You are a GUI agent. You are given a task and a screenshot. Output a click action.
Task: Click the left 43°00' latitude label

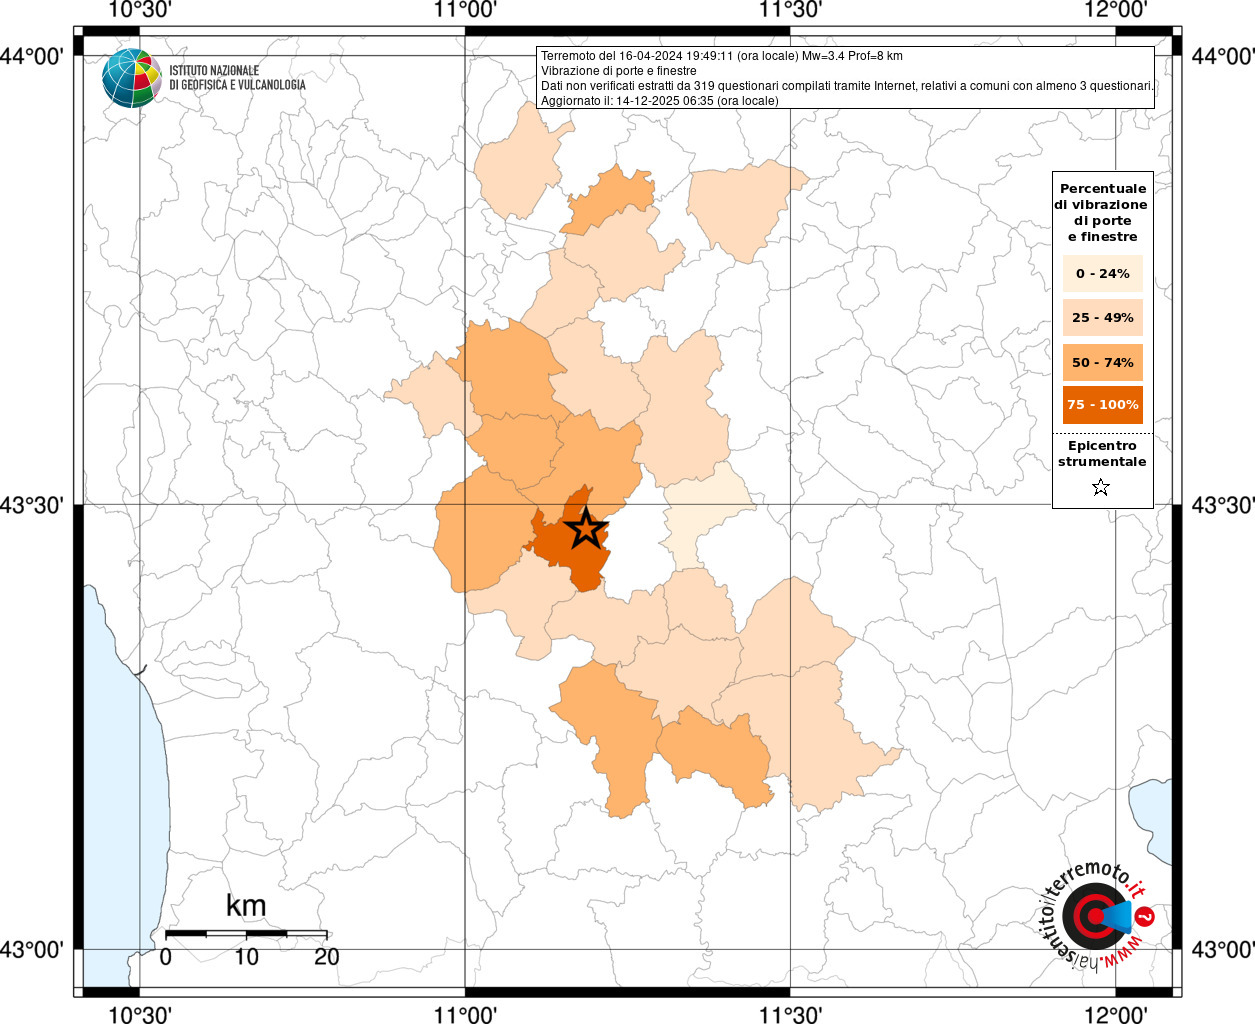pos(33,949)
